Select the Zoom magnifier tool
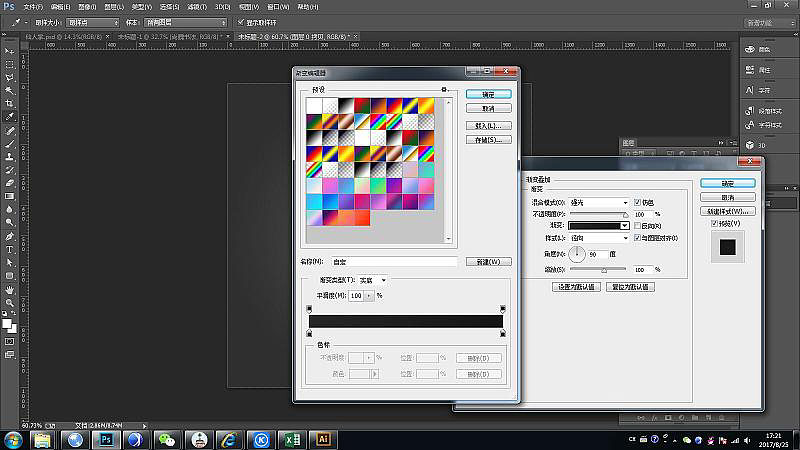Image resolution: width=800 pixels, height=450 pixels. [10, 304]
